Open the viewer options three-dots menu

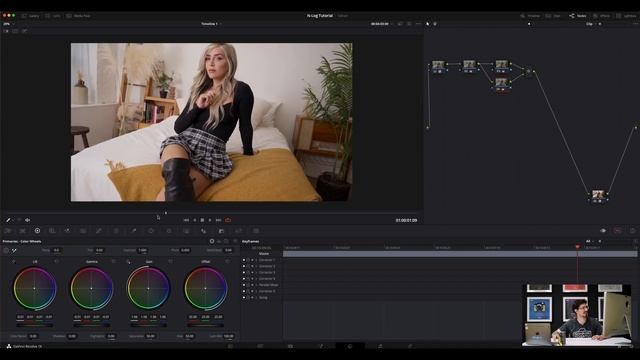point(418,24)
